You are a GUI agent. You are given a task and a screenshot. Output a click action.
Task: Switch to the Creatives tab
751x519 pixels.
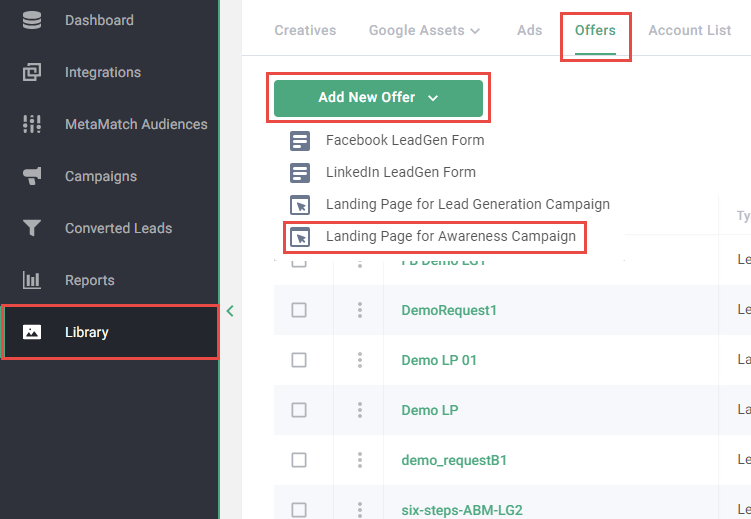click(305, 30)
